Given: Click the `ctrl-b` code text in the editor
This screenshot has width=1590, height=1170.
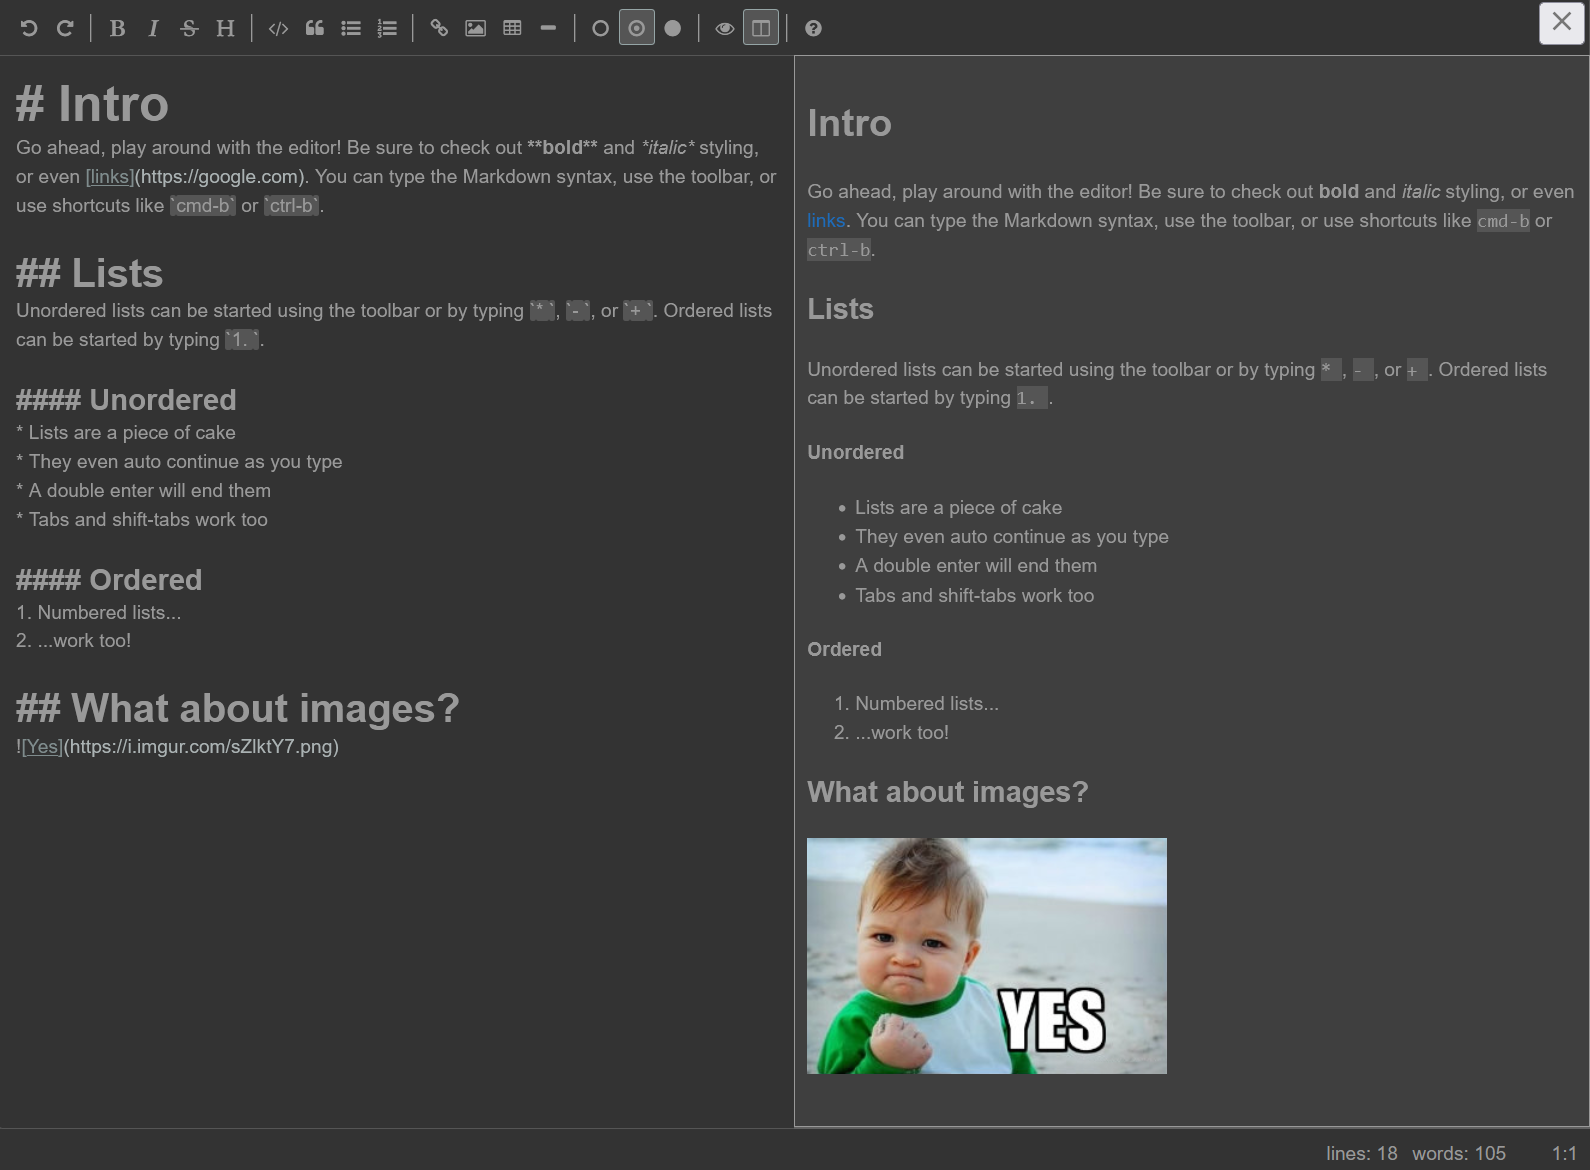Looking at the screenshot, I should (x=291, y=206).
